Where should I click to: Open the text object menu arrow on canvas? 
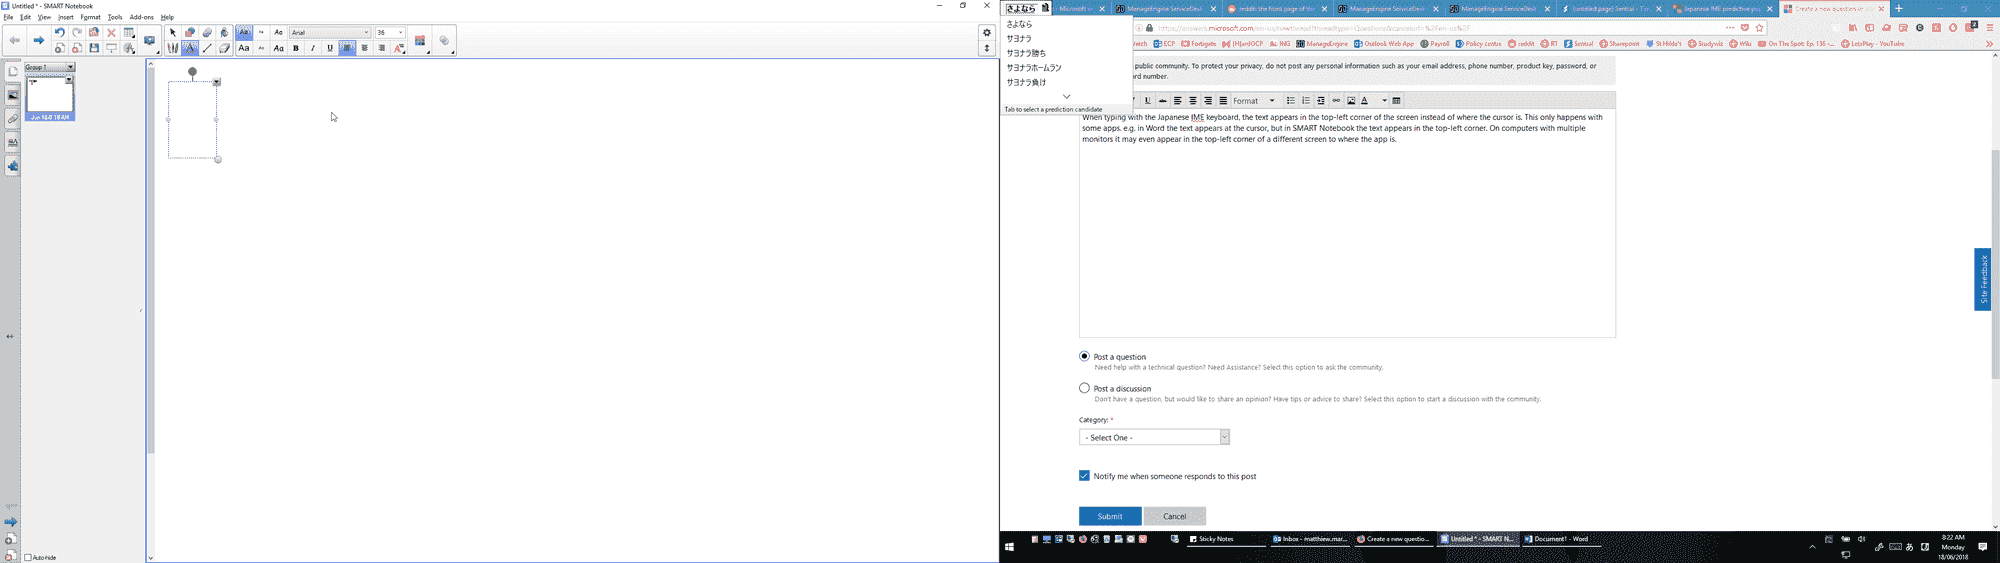[x=217, y=82]
